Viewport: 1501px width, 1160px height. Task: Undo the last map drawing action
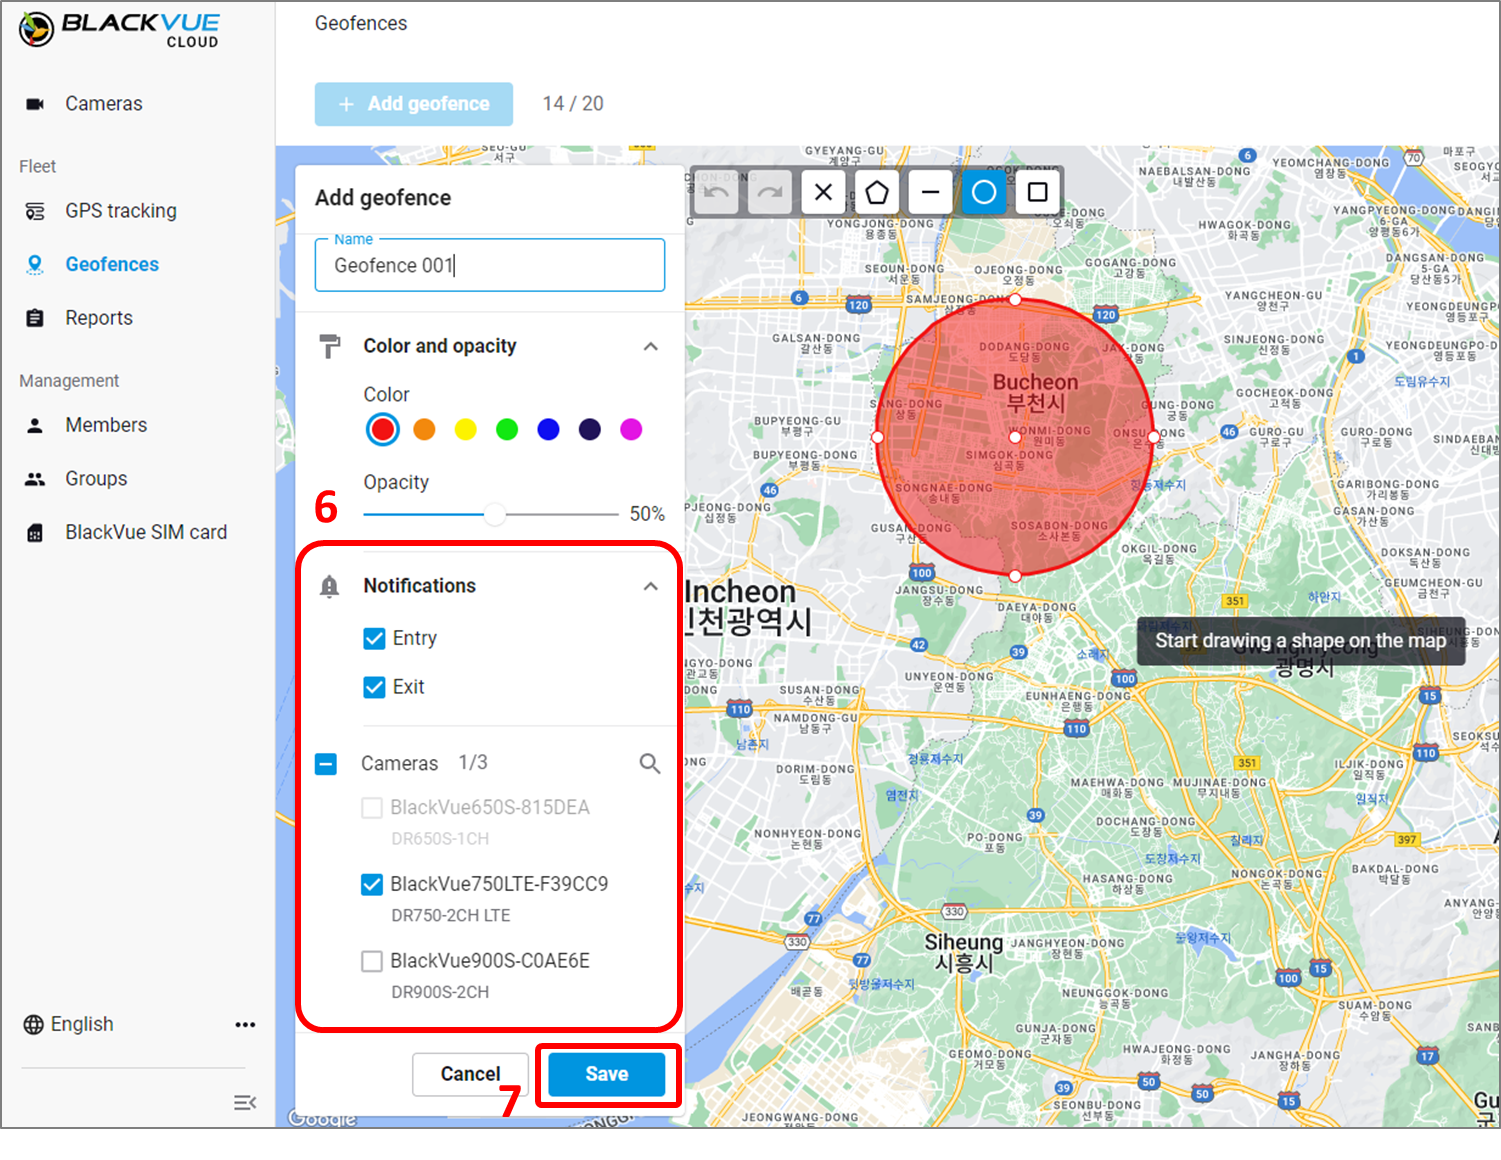[716, 192]
